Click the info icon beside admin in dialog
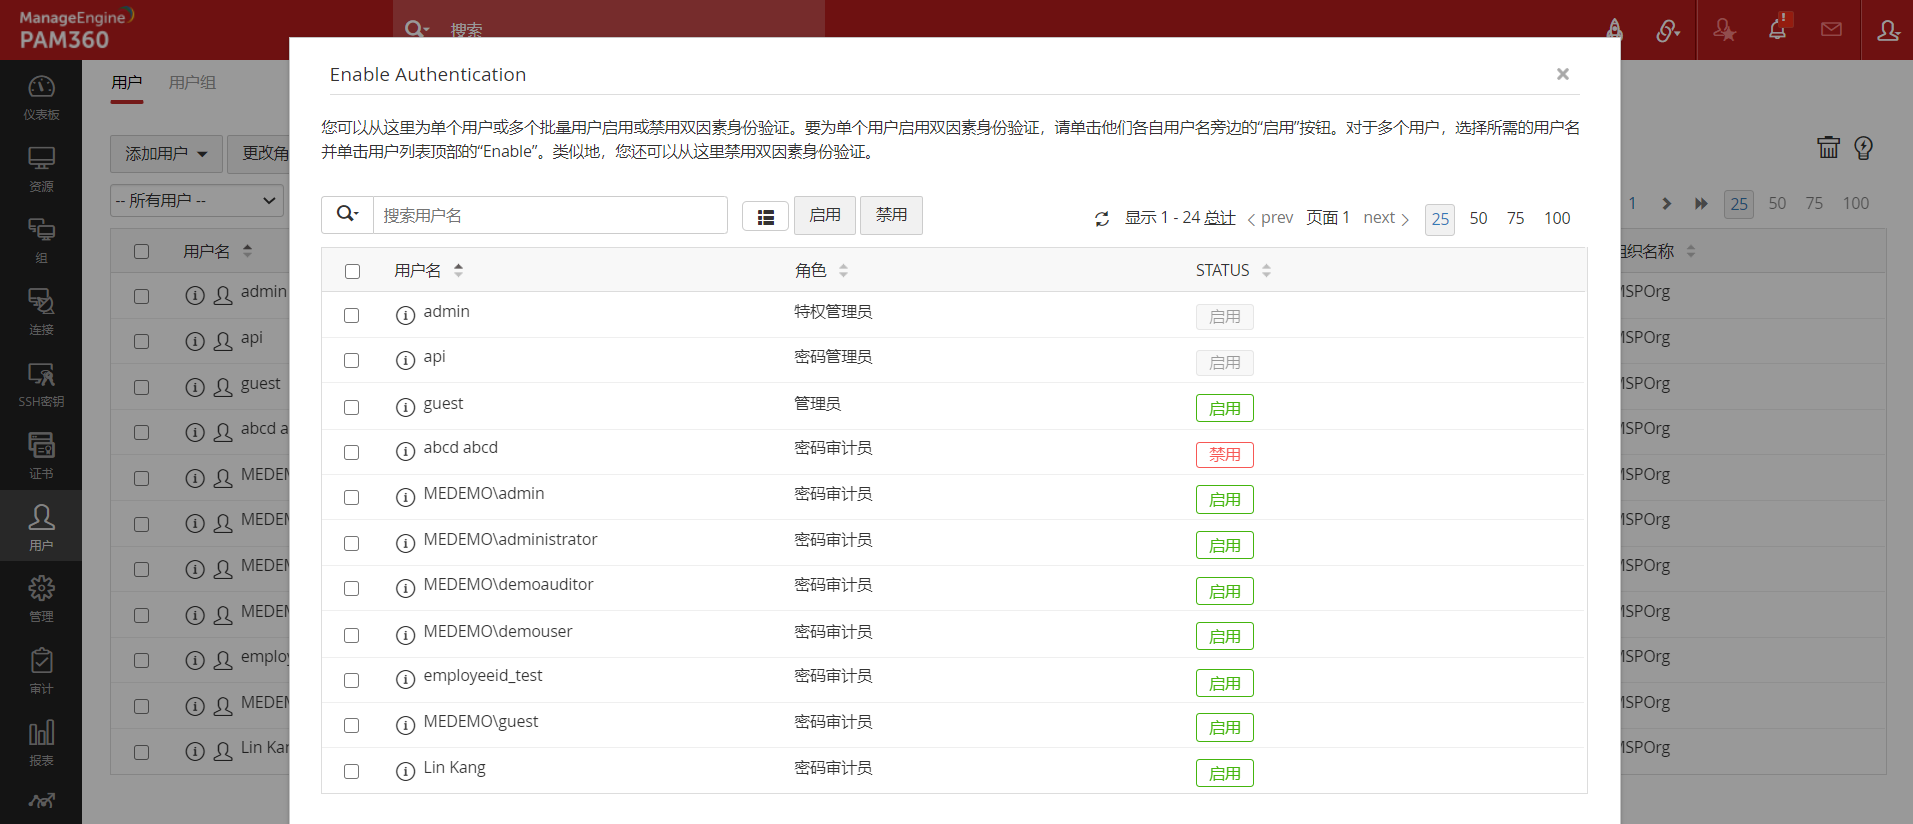 (x=405, y=315)
